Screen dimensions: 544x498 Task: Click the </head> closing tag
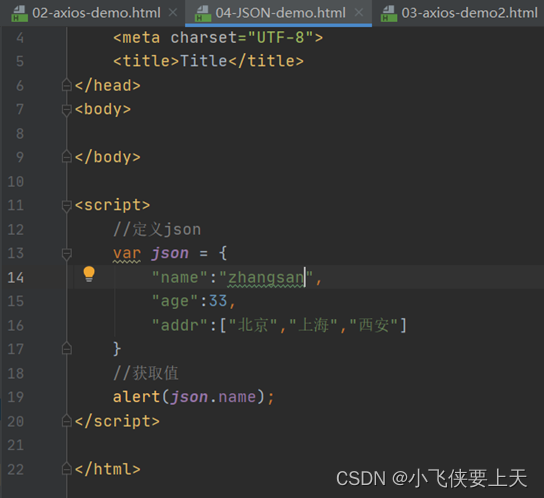[108, 85]
